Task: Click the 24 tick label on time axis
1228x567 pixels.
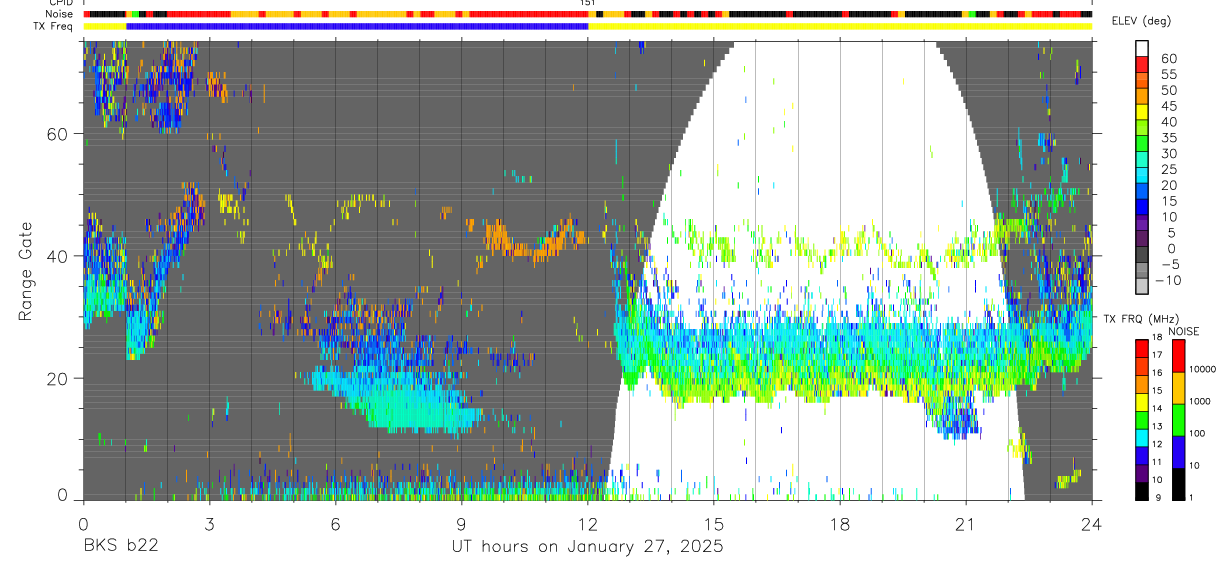Action: point(1092,524)
